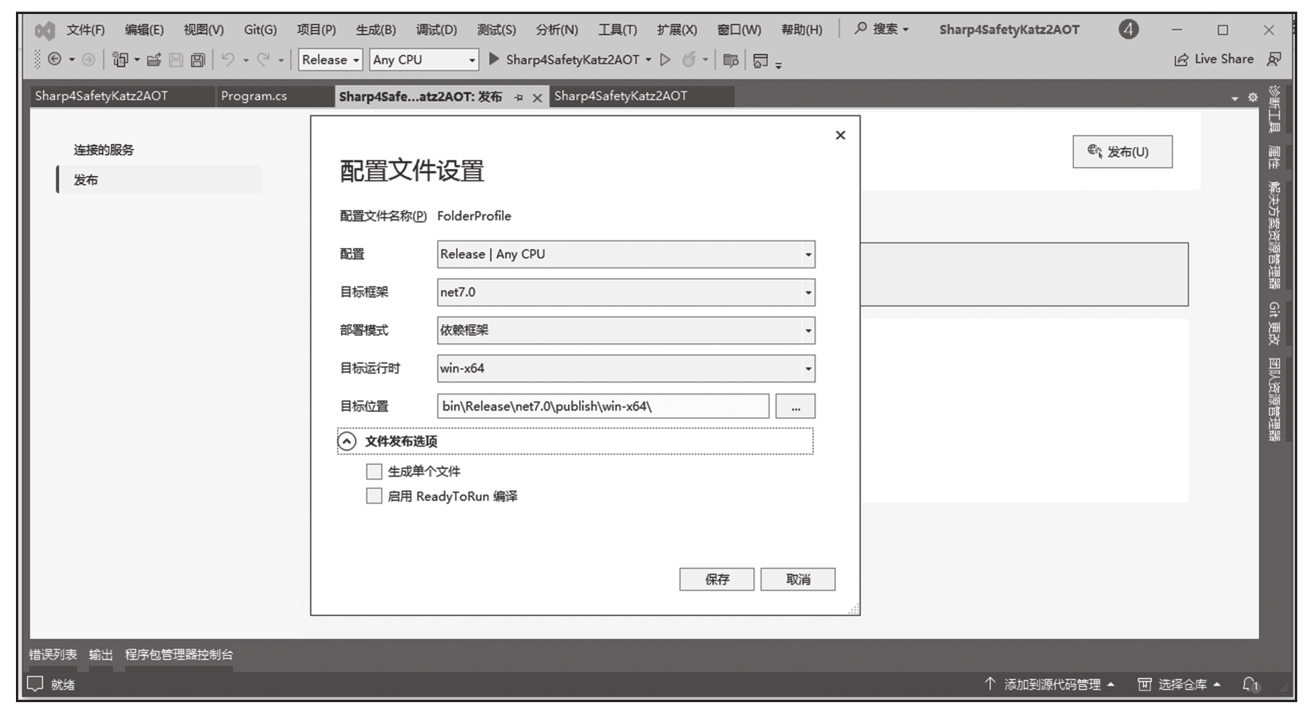Image resolution: width=1313 pixels, height=713 pixels.
Task: Open the 程序包管理器控制台 panel tab
Action: coord(179,655)
